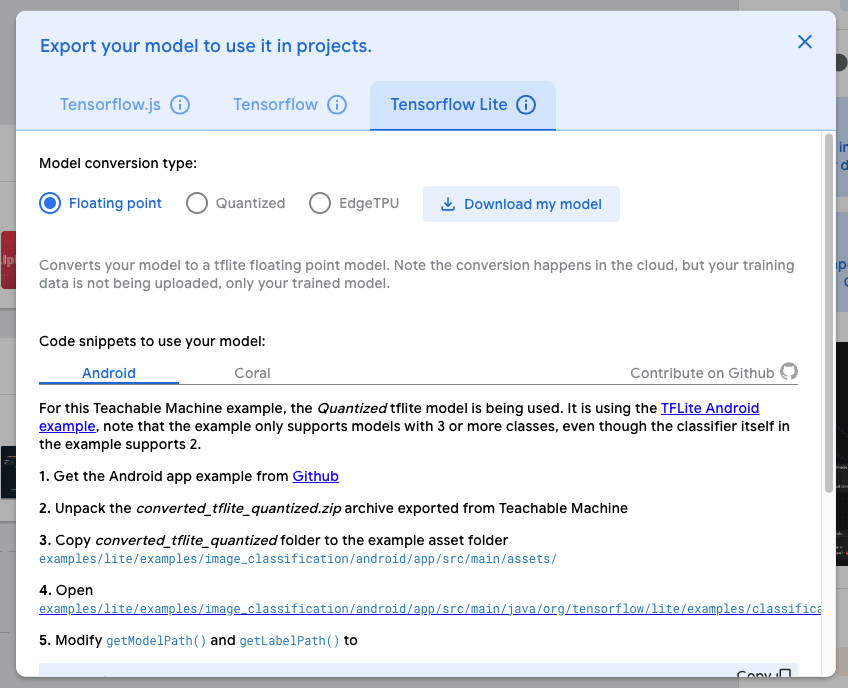Image resolution: width=848 pixels, height=688 pixels.
Task: Click the Download my model button
Action: [521, 204]
